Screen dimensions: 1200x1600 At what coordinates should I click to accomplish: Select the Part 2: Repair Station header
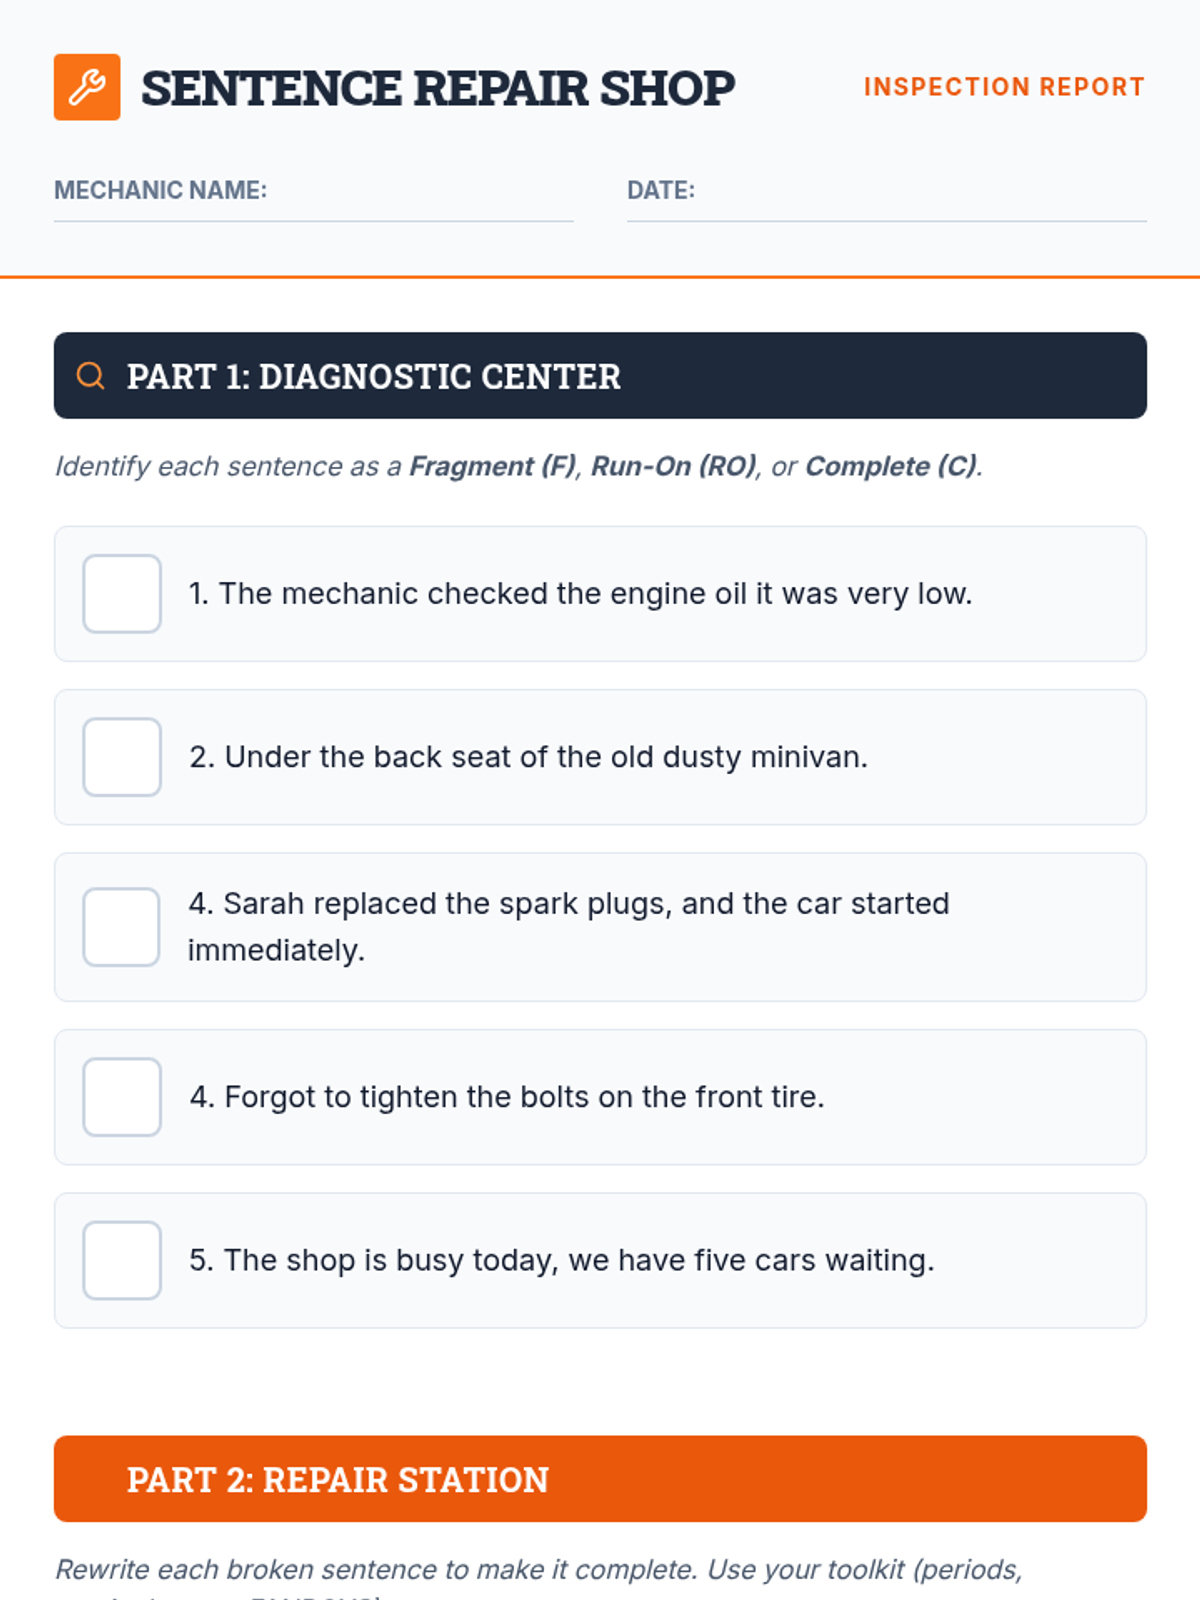pos(600,1479)
